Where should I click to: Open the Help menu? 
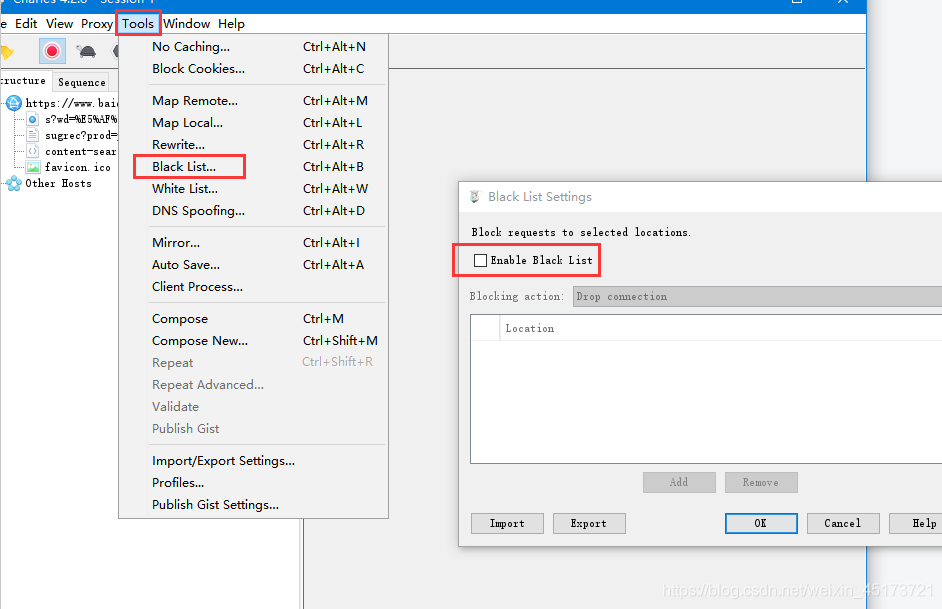[x=231, y=23]
